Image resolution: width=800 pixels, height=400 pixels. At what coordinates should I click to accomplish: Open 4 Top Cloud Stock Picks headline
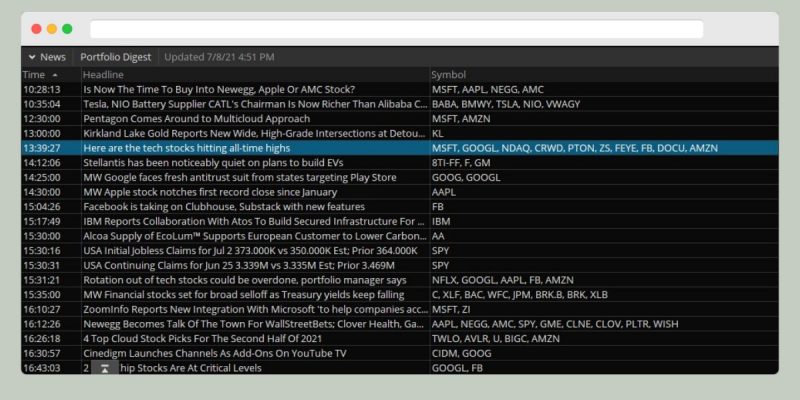(x=203, y=339)
